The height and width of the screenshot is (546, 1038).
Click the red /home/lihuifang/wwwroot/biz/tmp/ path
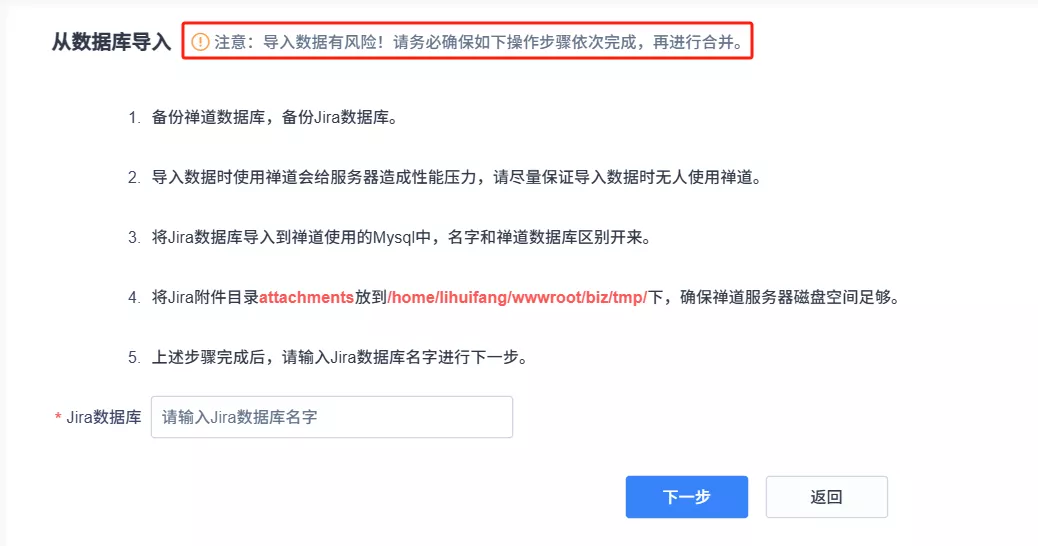pos(517,298)
